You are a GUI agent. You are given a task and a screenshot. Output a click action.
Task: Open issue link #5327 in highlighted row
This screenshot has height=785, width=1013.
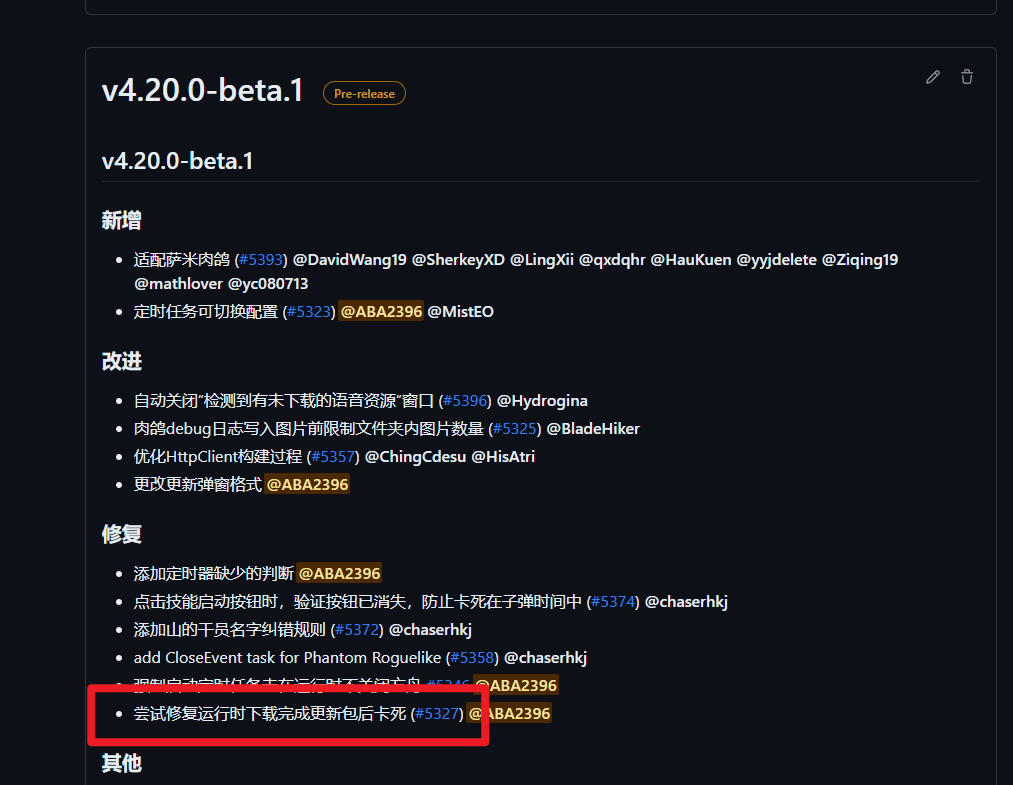pyautogui.click(x=436, y=713)
